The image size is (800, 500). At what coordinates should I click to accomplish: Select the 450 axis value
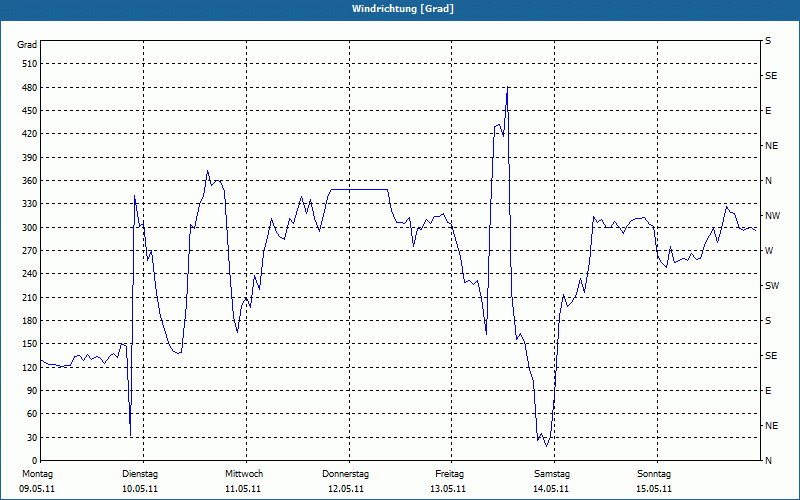click(30, 111)
